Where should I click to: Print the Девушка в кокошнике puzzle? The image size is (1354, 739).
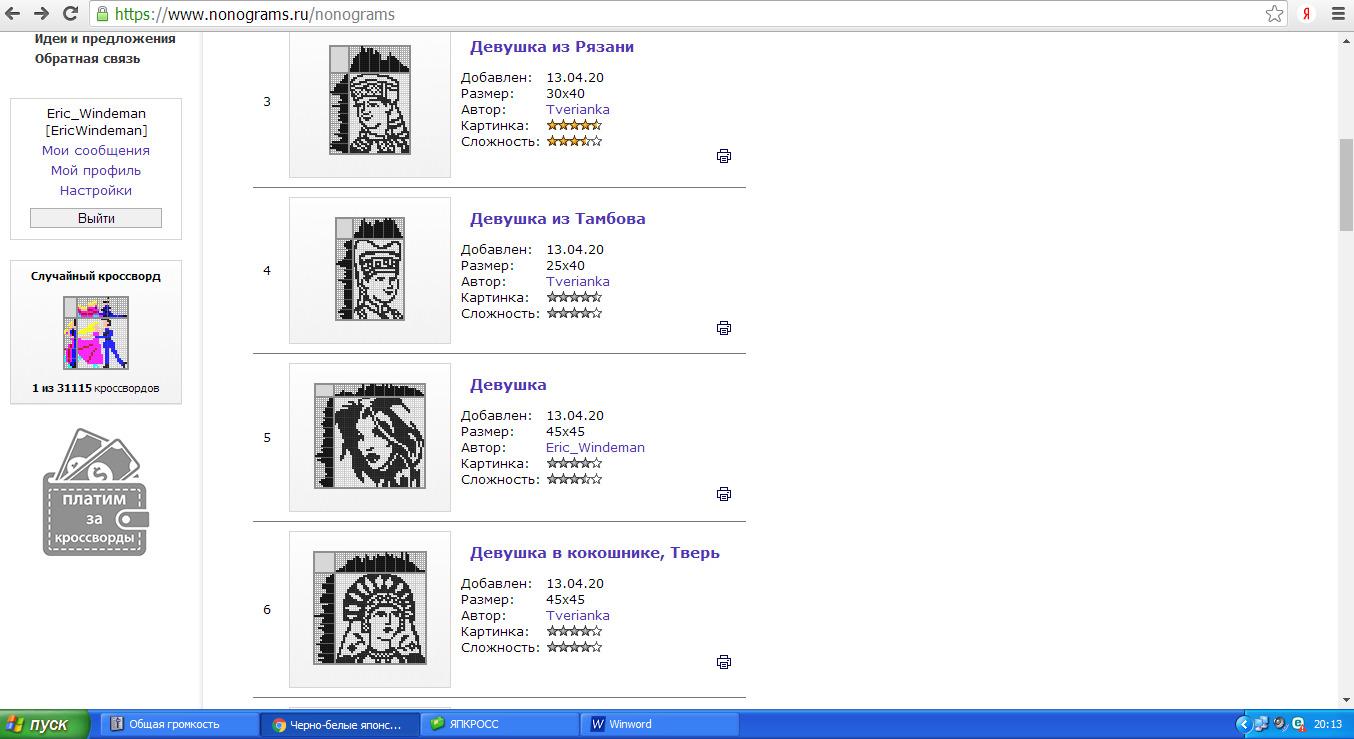tap(724, 662)
